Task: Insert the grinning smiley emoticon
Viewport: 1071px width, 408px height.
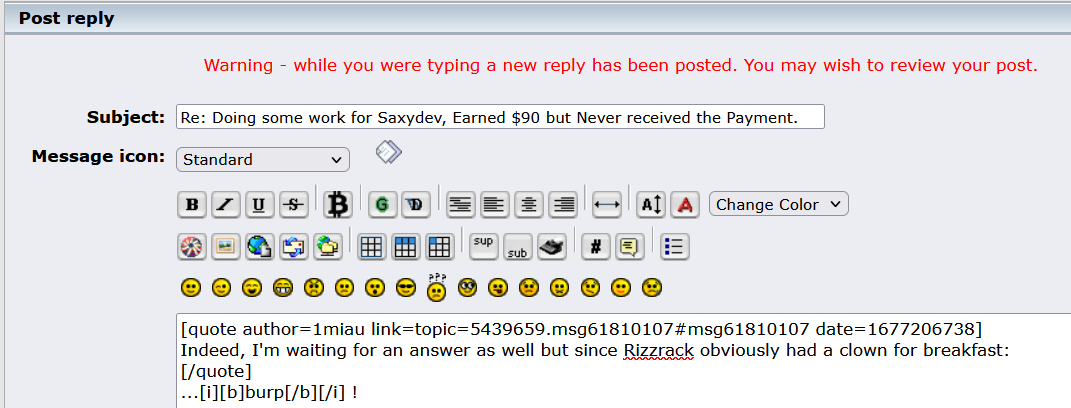Action: pos(282,288)
